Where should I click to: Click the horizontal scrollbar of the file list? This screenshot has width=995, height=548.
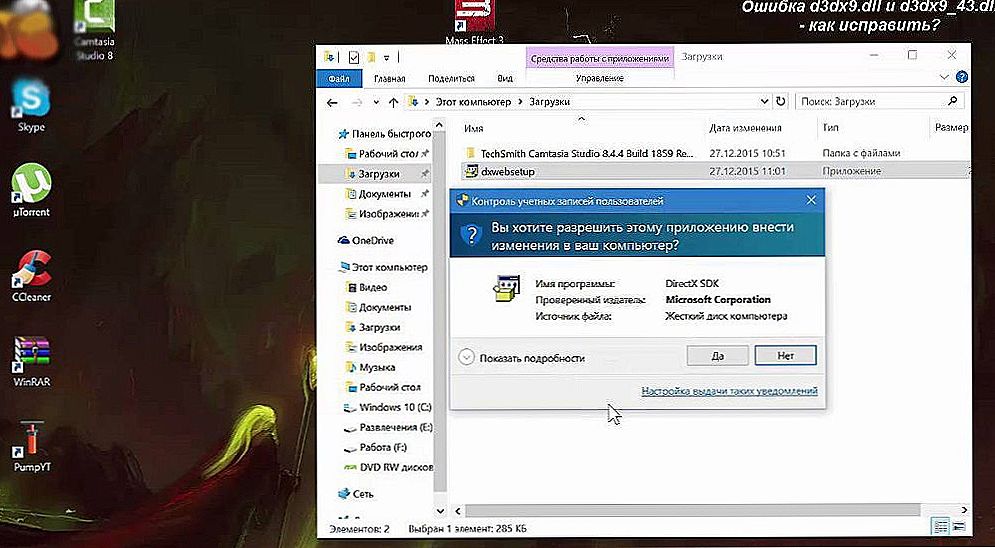(x=692, y=510)
